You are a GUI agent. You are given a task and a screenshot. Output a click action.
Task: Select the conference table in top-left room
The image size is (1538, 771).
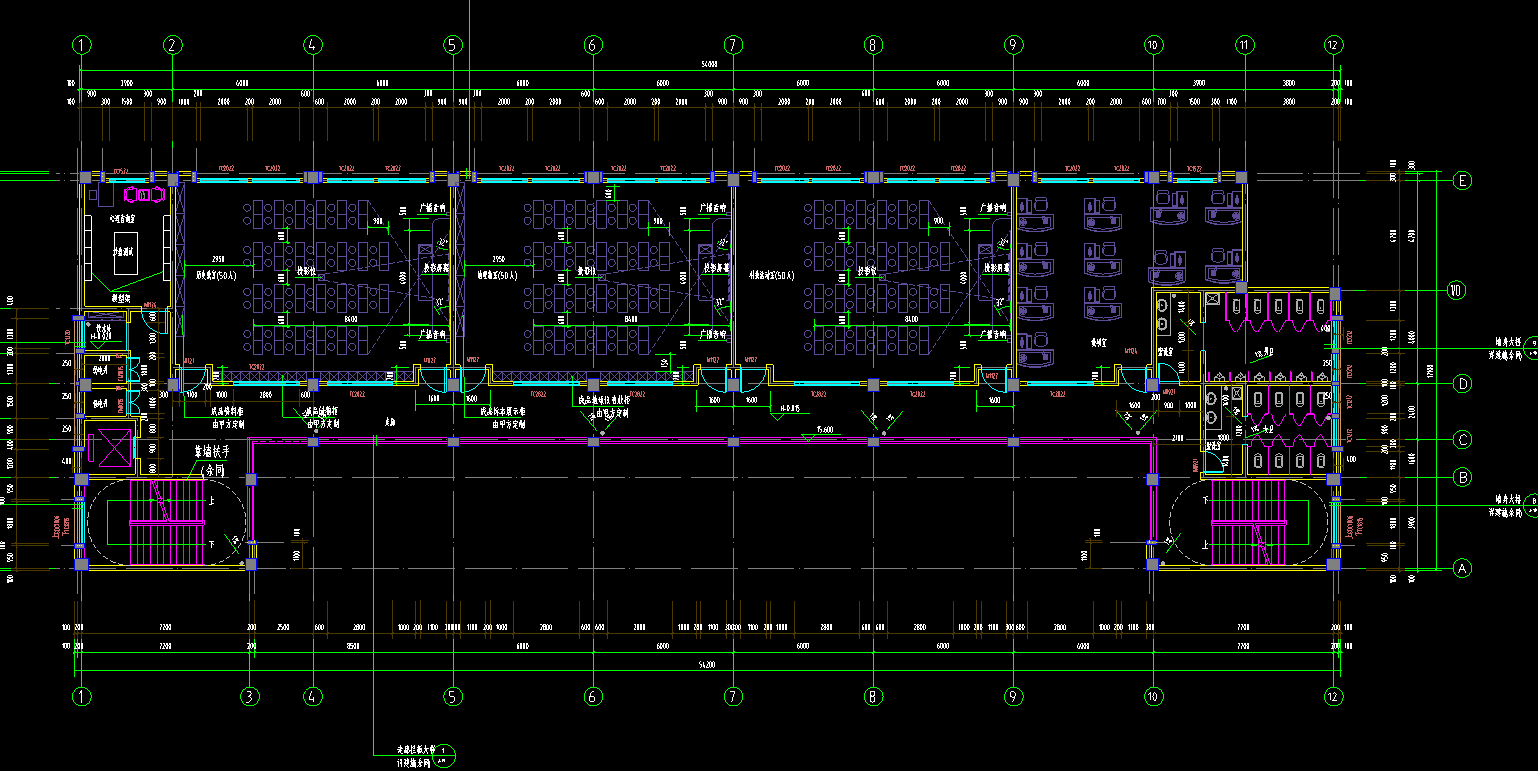pyautogui.click(x=126, y=254)
